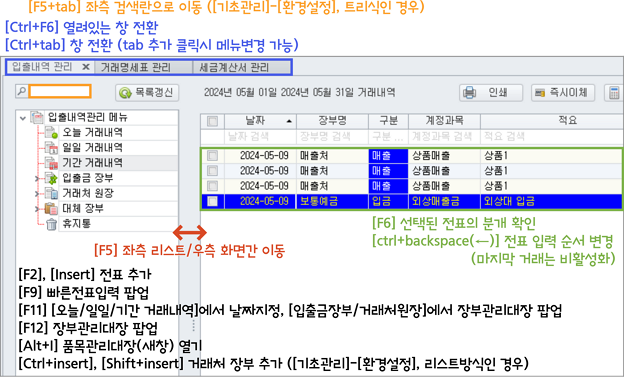Click the 적요 column header
Viewport: 624px width, 377px height.
[552, 121]
